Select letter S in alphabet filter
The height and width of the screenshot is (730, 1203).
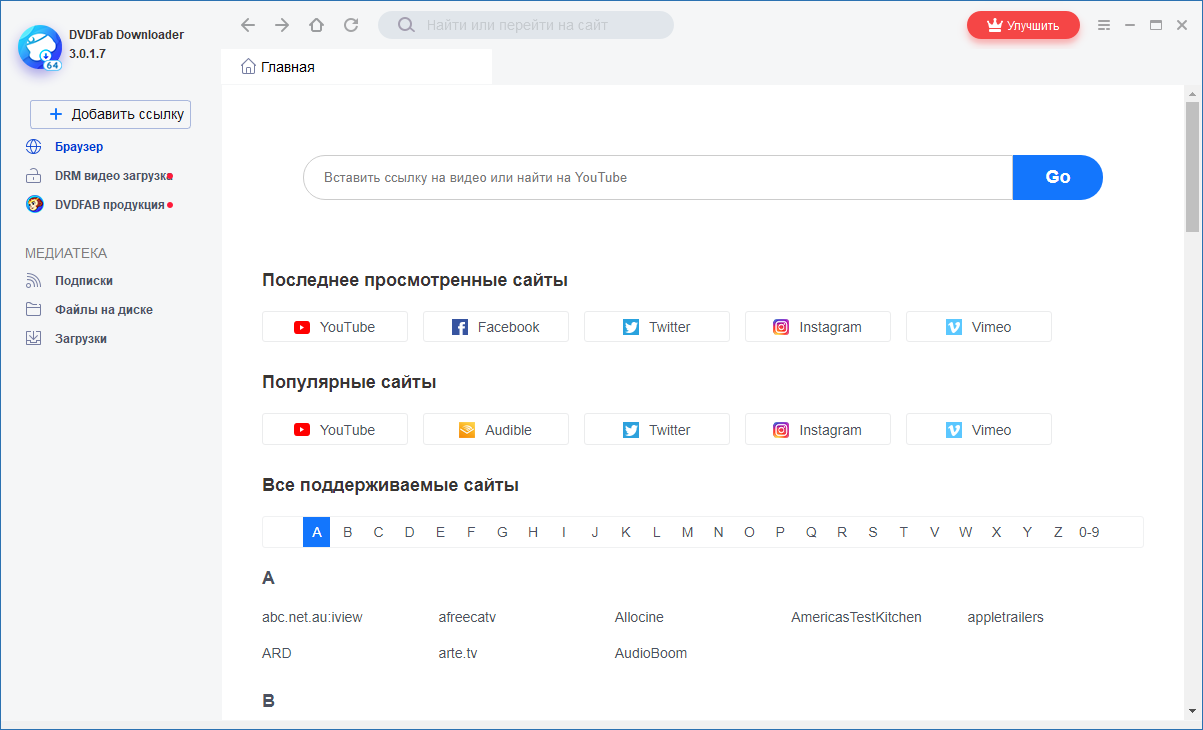(873, 532)
